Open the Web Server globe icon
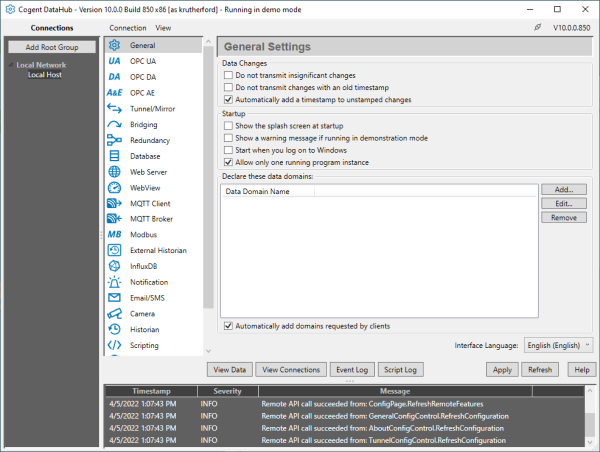The width and height of the screenshot is (600, 452). pos(114,172)
